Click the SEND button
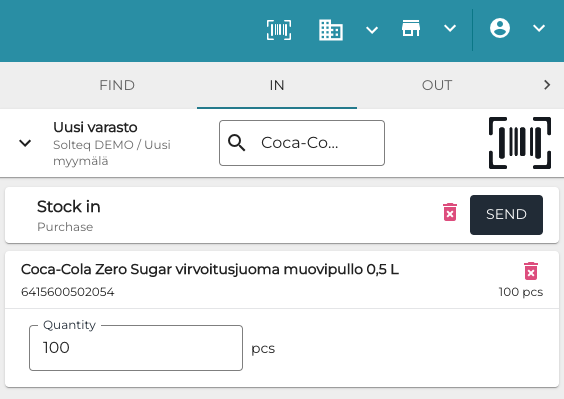Viewport: 564px width, 399px height. pyautogui.click(x=506, y=215)
